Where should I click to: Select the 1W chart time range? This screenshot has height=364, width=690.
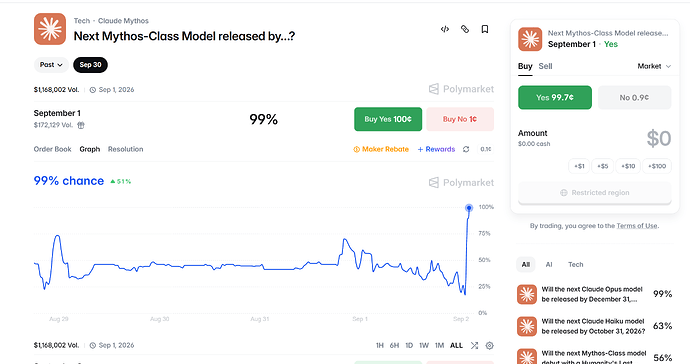click(424, 346)
